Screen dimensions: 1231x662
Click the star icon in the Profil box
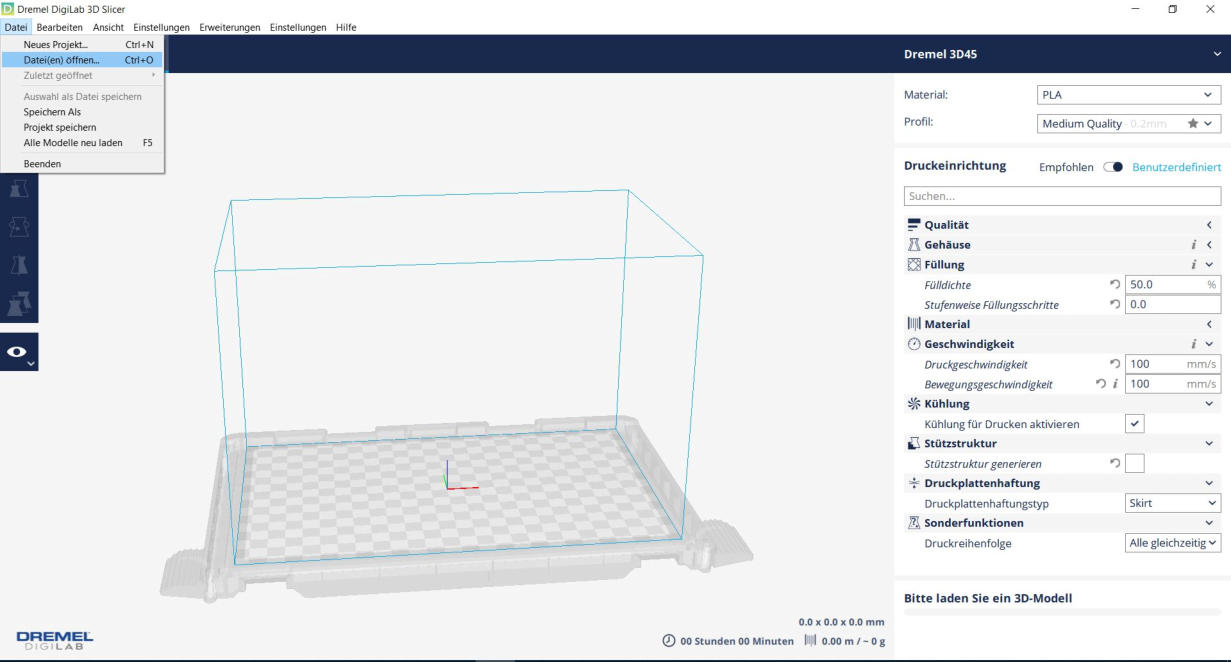tap(1192, 124)
